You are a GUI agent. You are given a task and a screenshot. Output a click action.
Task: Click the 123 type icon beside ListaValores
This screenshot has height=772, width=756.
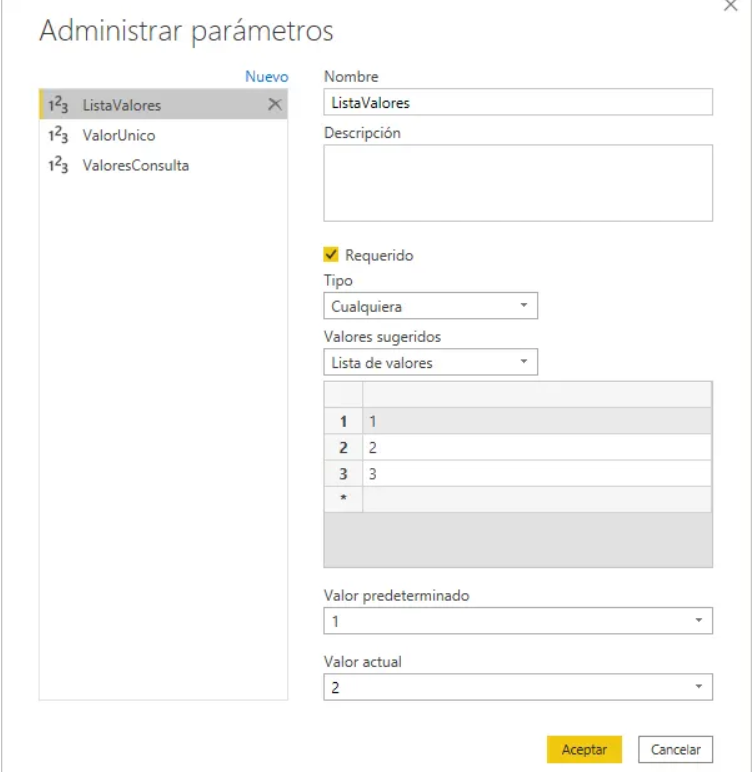59,105
